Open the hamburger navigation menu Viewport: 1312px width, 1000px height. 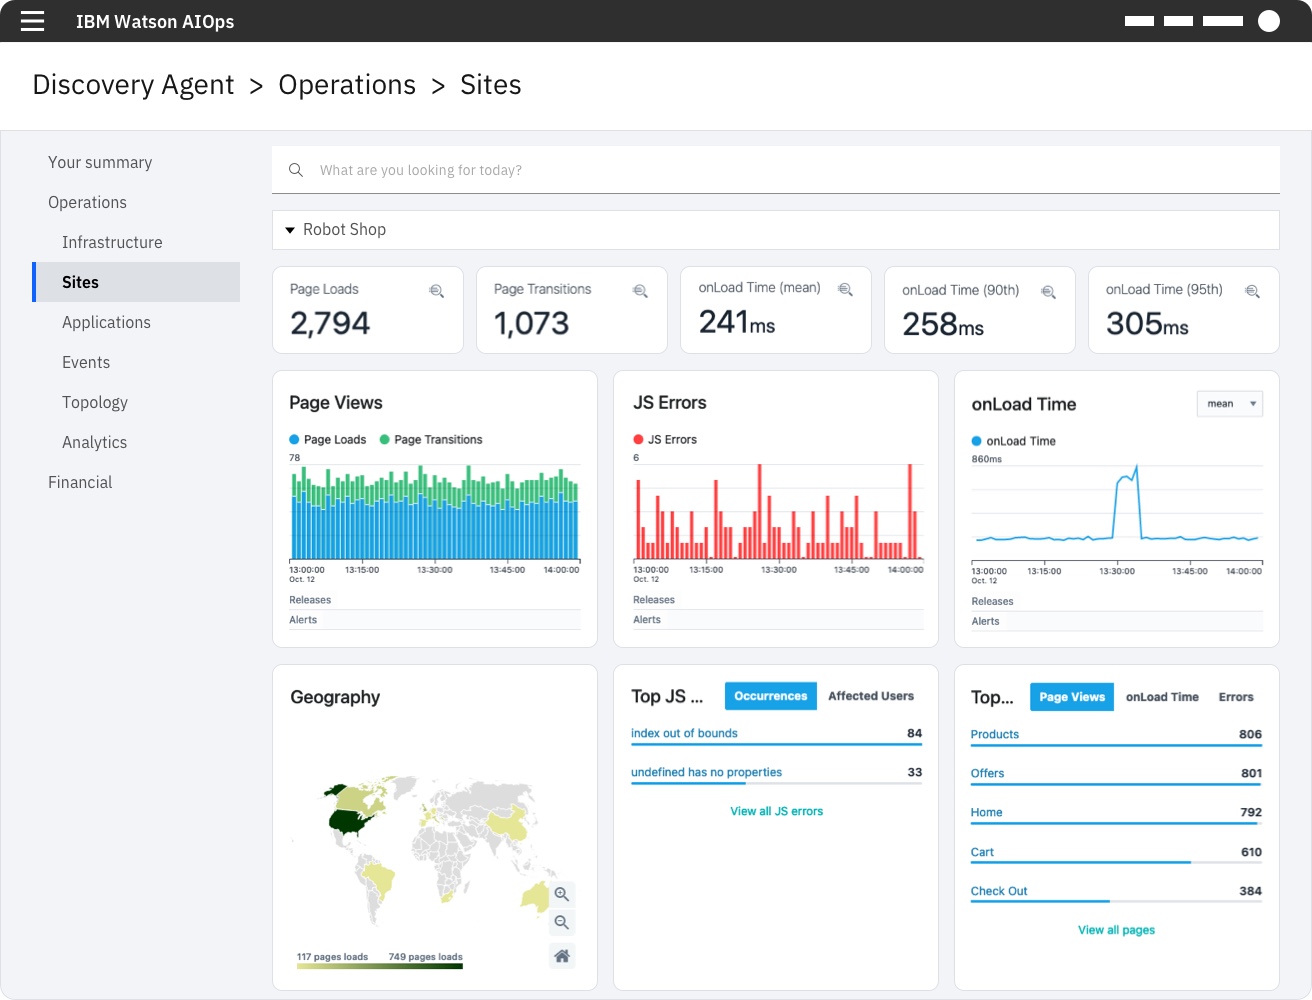point(32,21)
